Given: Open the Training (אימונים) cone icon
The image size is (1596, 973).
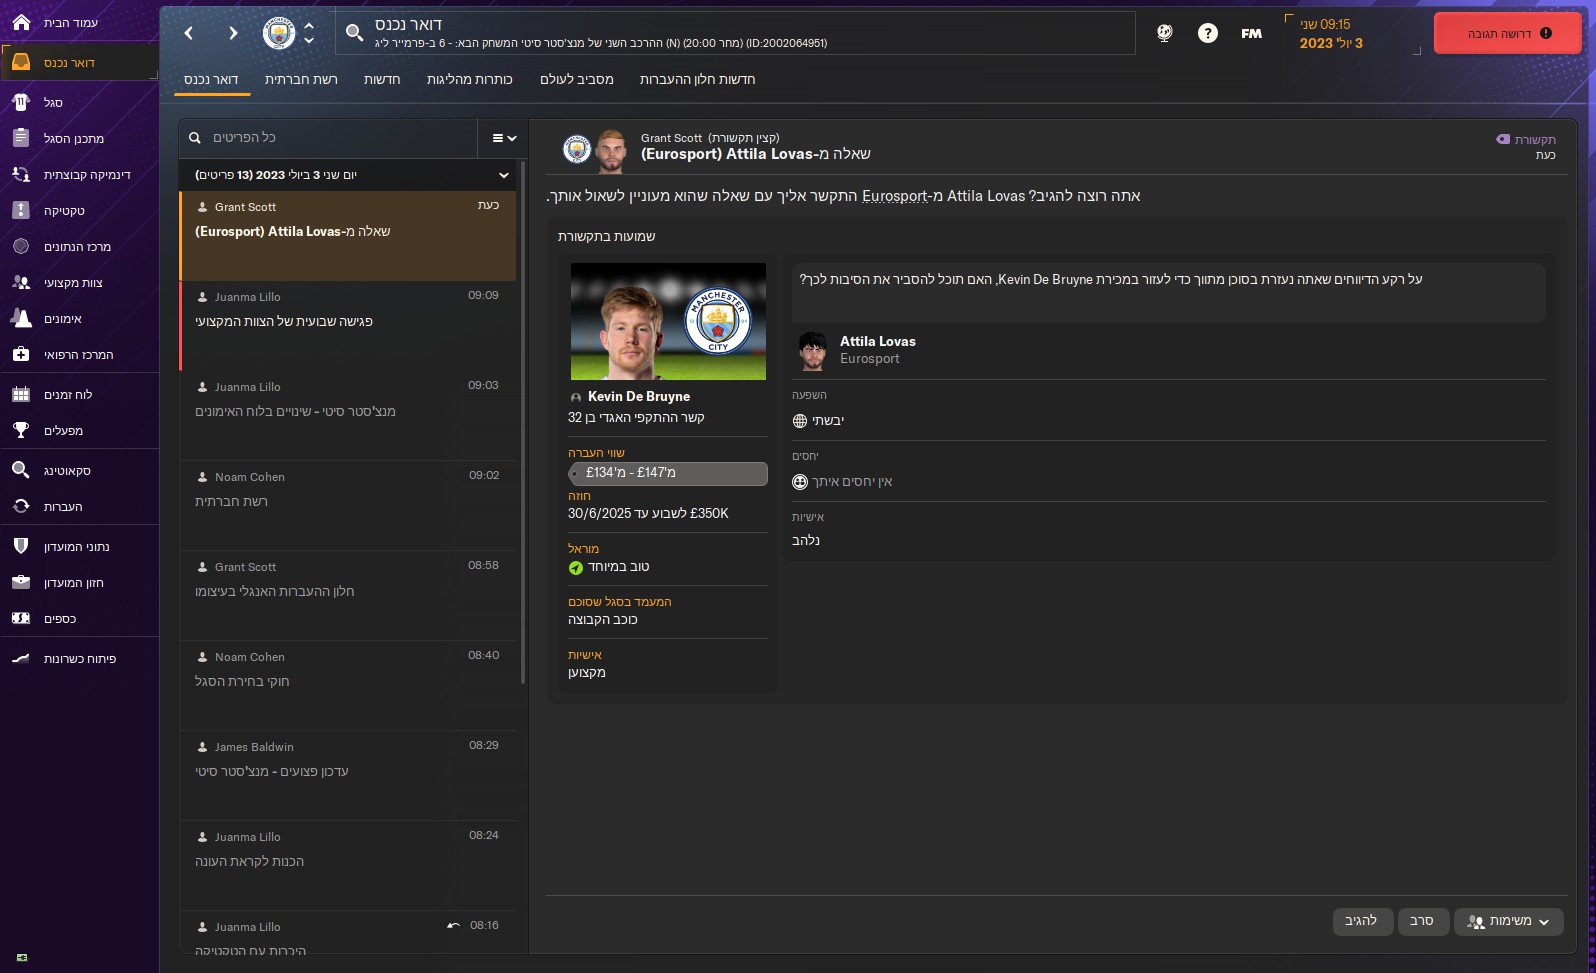Looking at the screenshot, I should pyautogui.click(x=21, y=318).
